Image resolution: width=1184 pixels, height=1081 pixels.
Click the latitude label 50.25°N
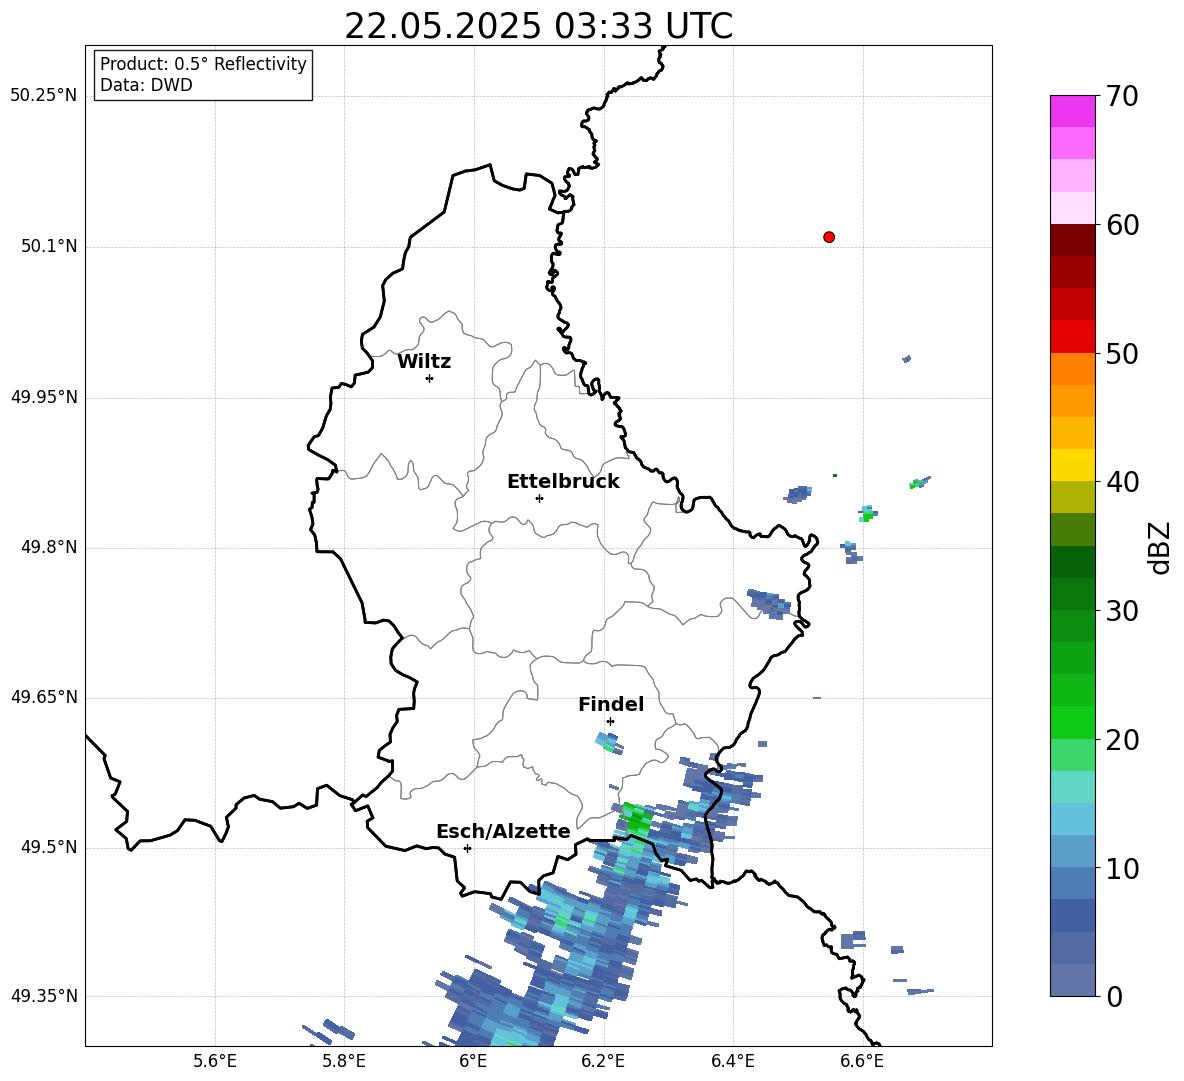(44, 96)
